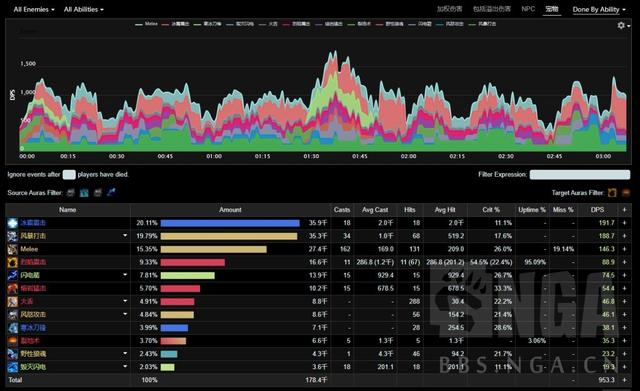Click the green amount bar in the 7.81% row

(x=188, y=275)
